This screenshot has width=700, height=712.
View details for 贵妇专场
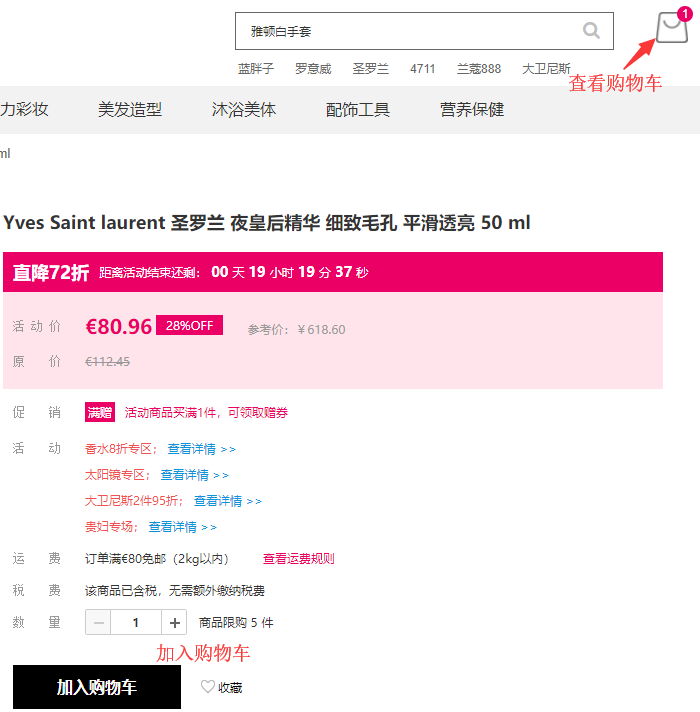(182, 527)
